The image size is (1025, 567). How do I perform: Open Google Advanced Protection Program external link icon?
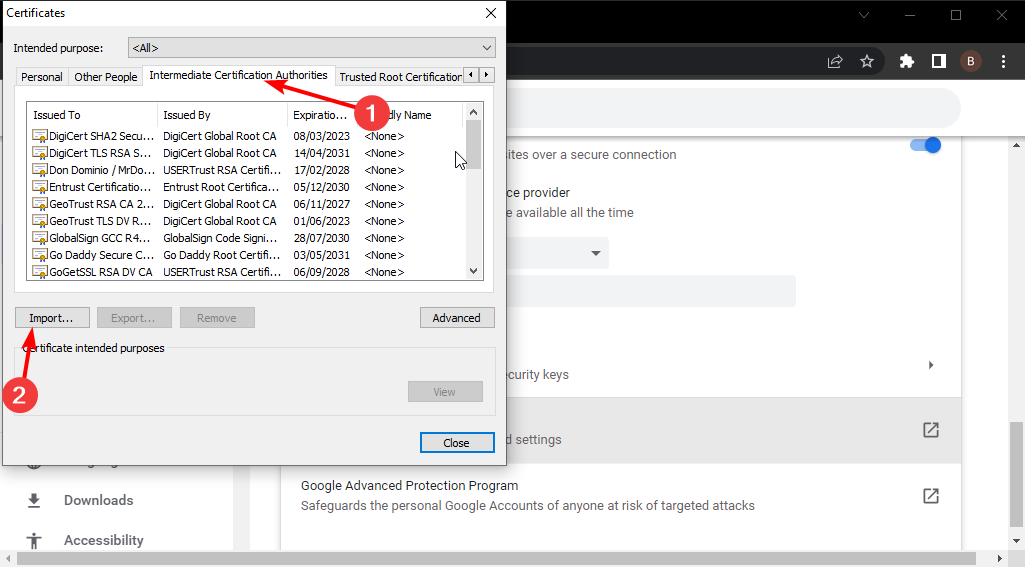(x=931, y=496)
